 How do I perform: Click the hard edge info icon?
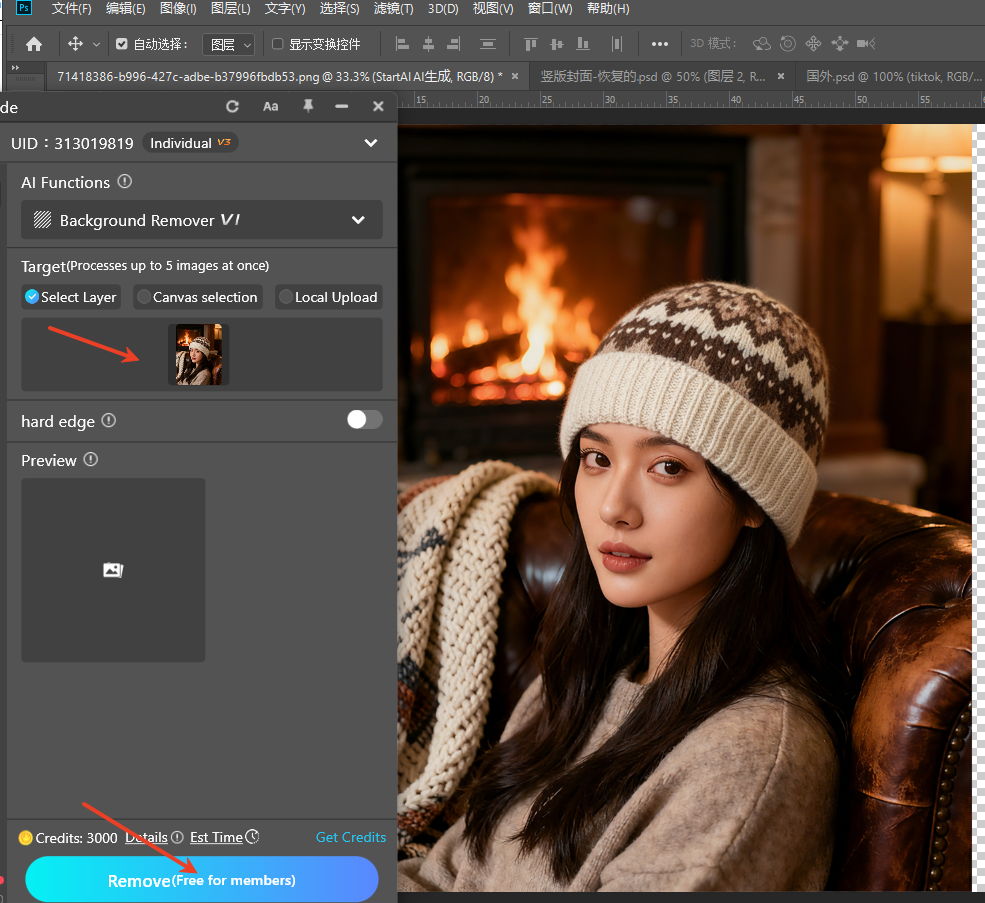107,421
